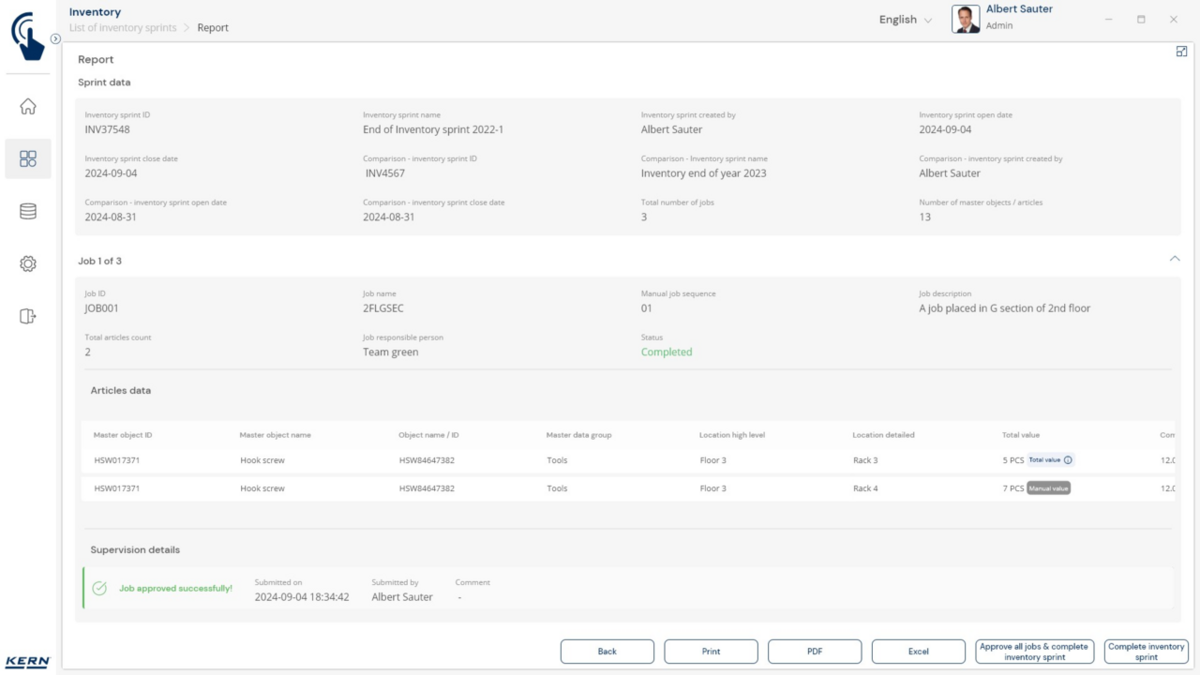
Task: Click the Manual value badge in Rack 4 row
Action: click(x=1048, y=488)
